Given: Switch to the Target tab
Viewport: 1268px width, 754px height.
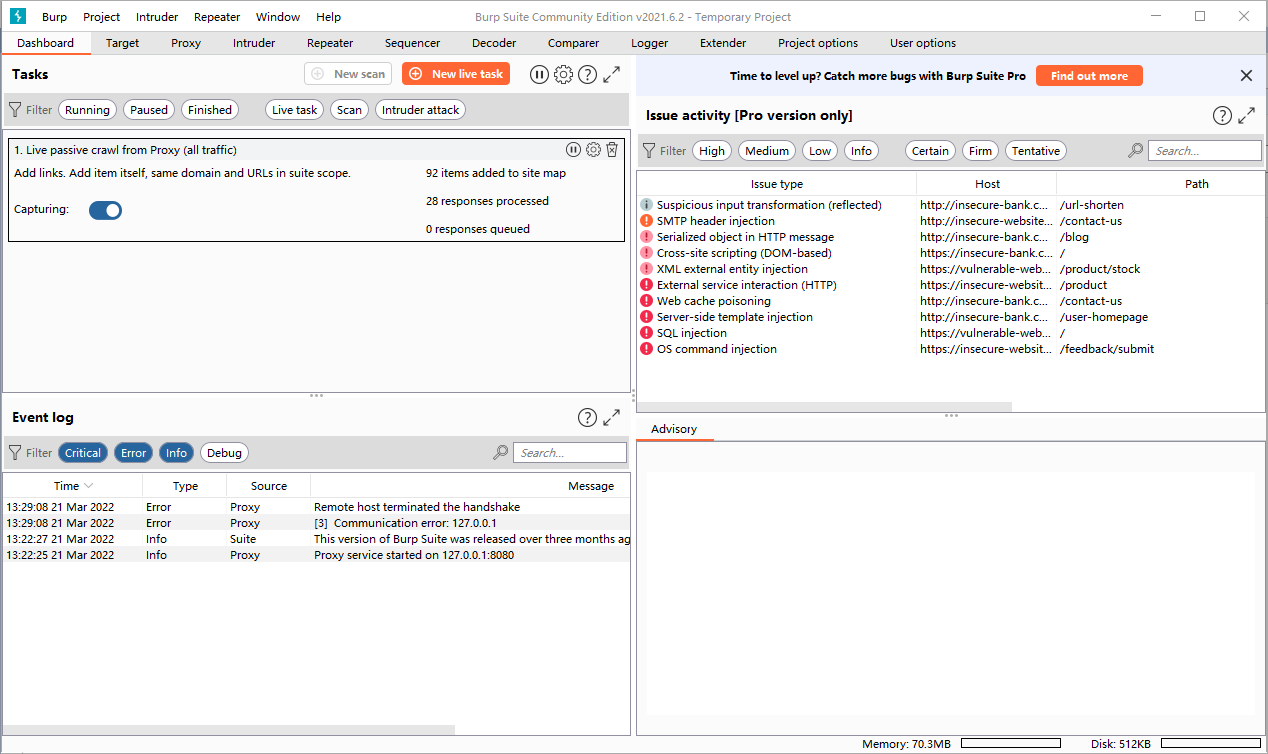Looking at the screenshot, I should tap(123, 43).
